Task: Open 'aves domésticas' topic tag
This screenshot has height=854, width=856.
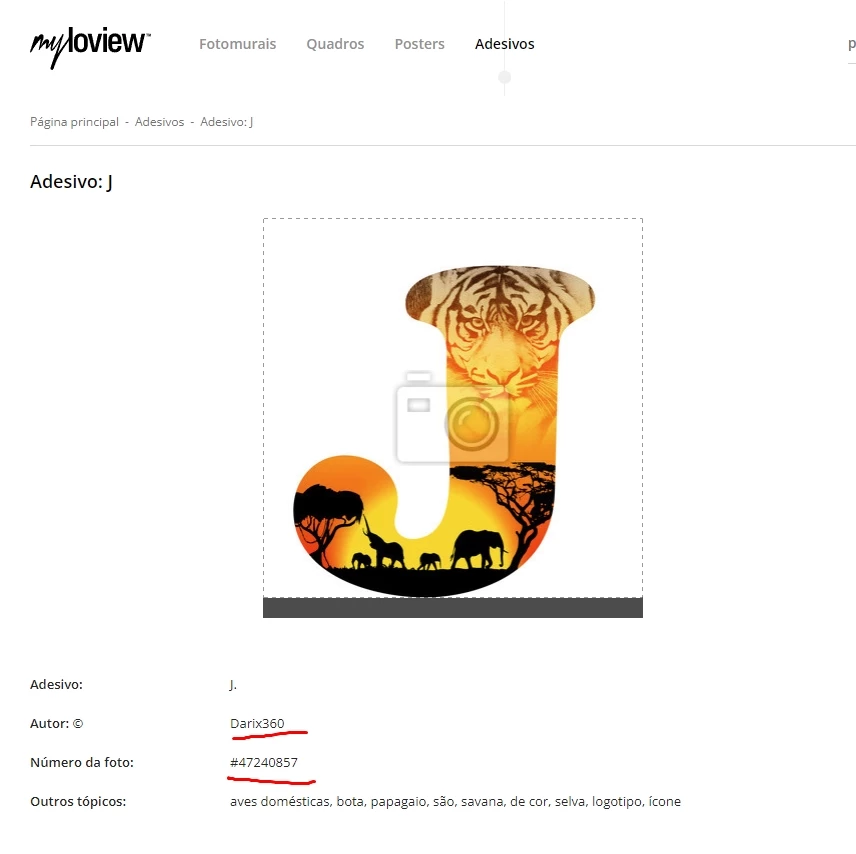Action: point(280,802)
